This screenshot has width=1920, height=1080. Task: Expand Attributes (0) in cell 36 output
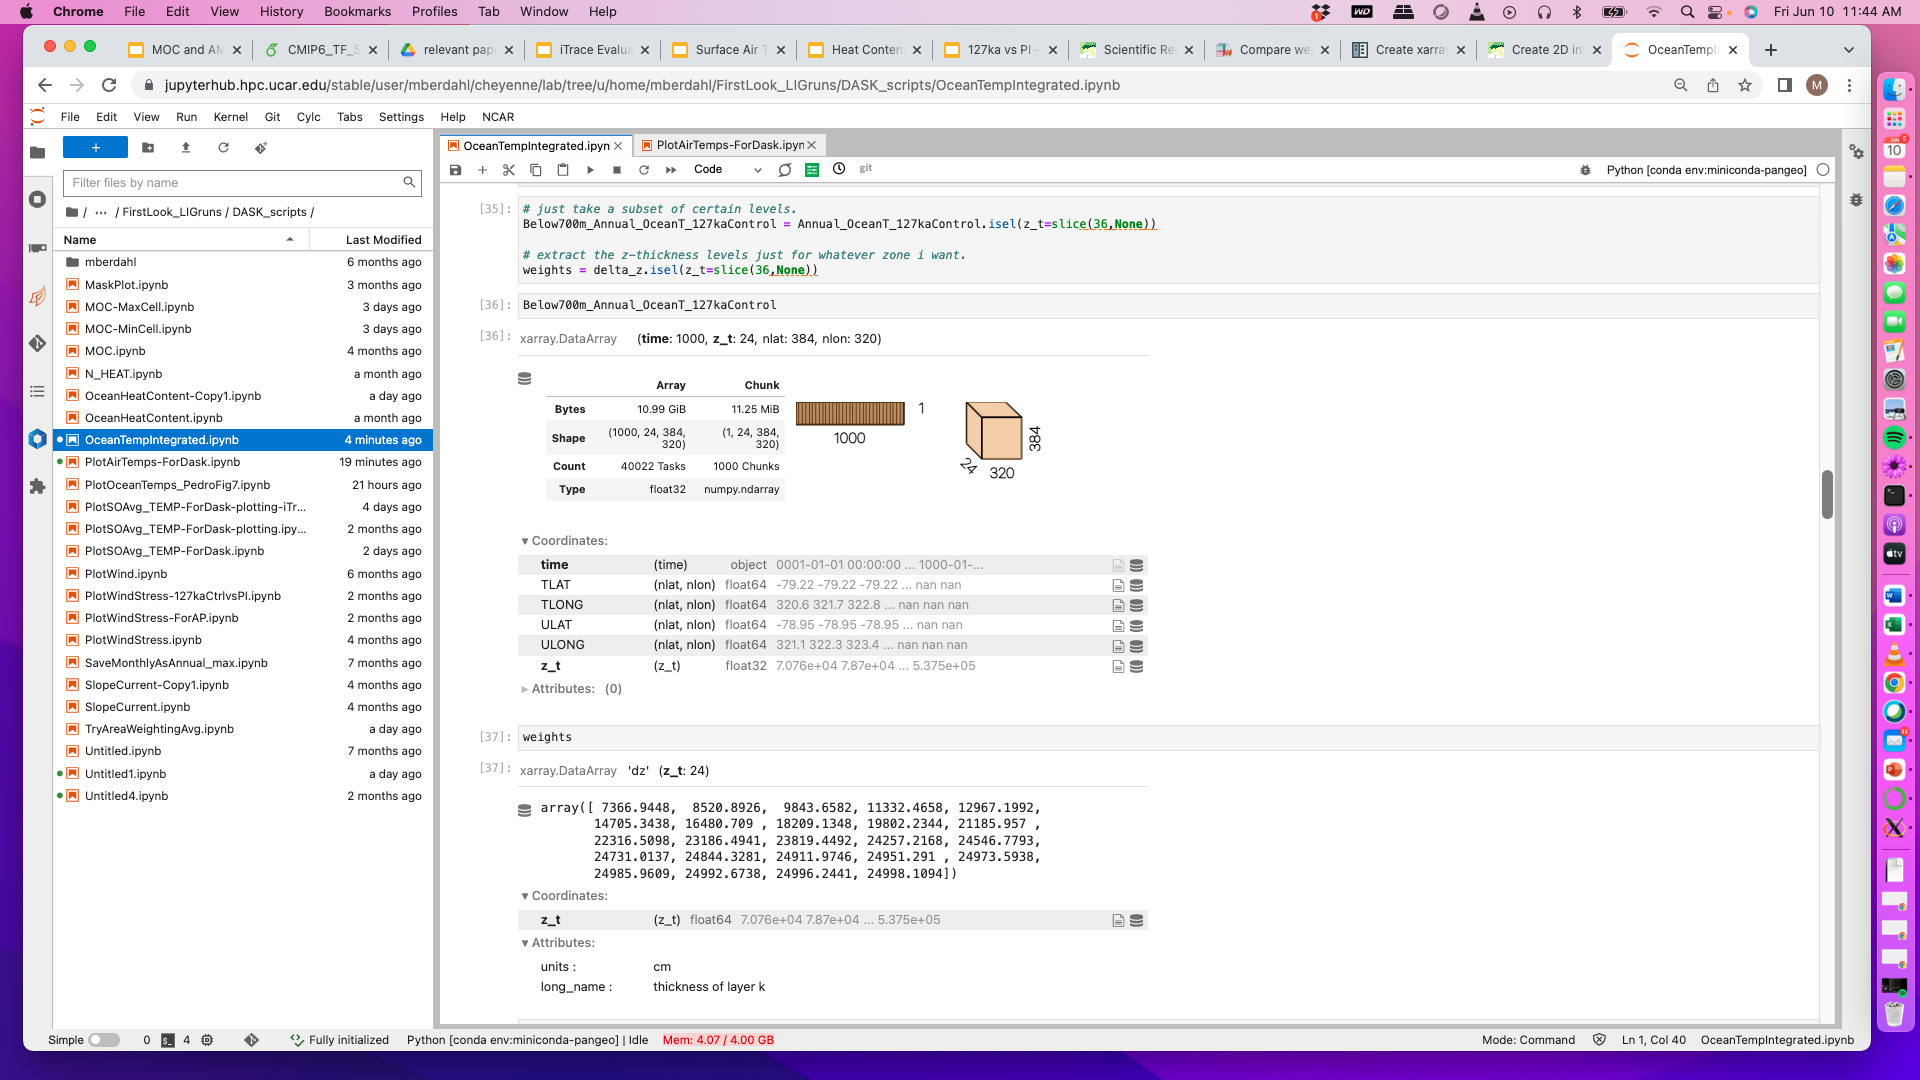pyautogui.click(x=571, y=689)
